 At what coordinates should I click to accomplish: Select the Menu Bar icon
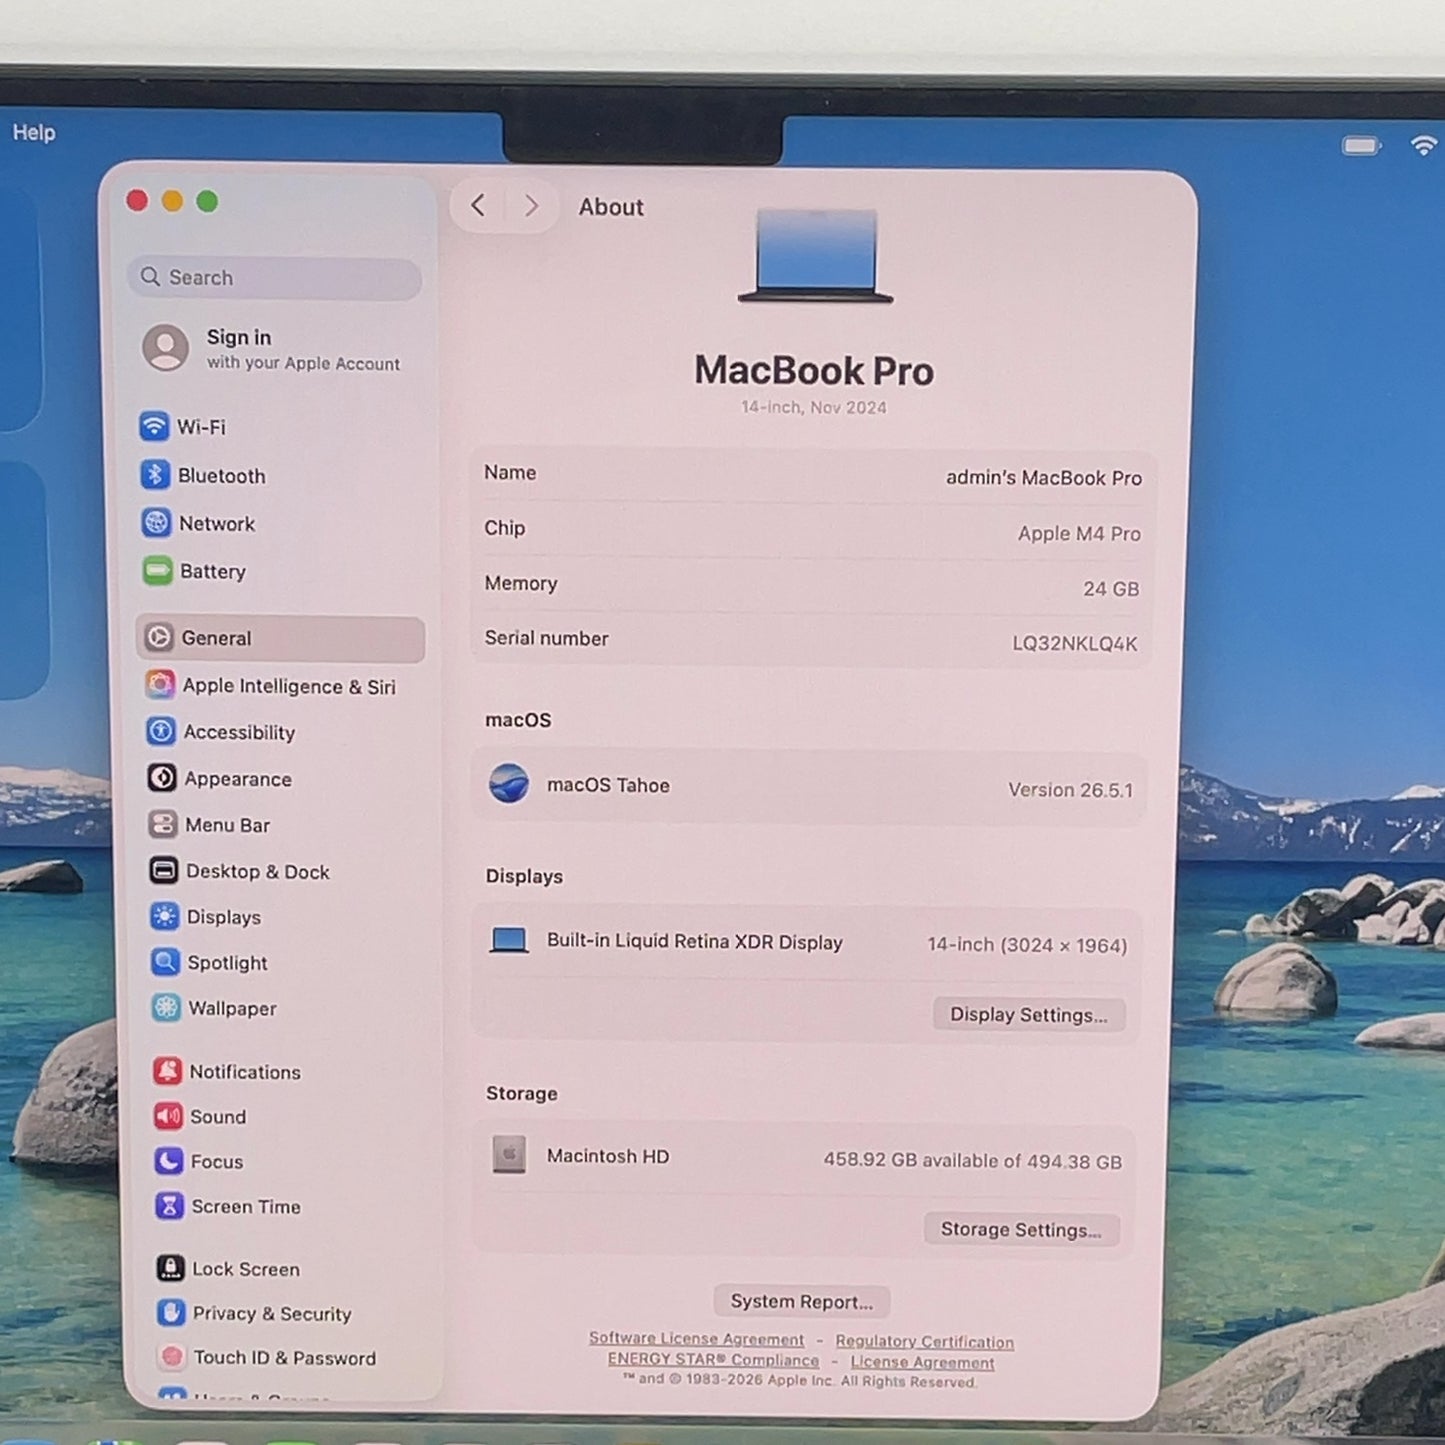(163, 824)
